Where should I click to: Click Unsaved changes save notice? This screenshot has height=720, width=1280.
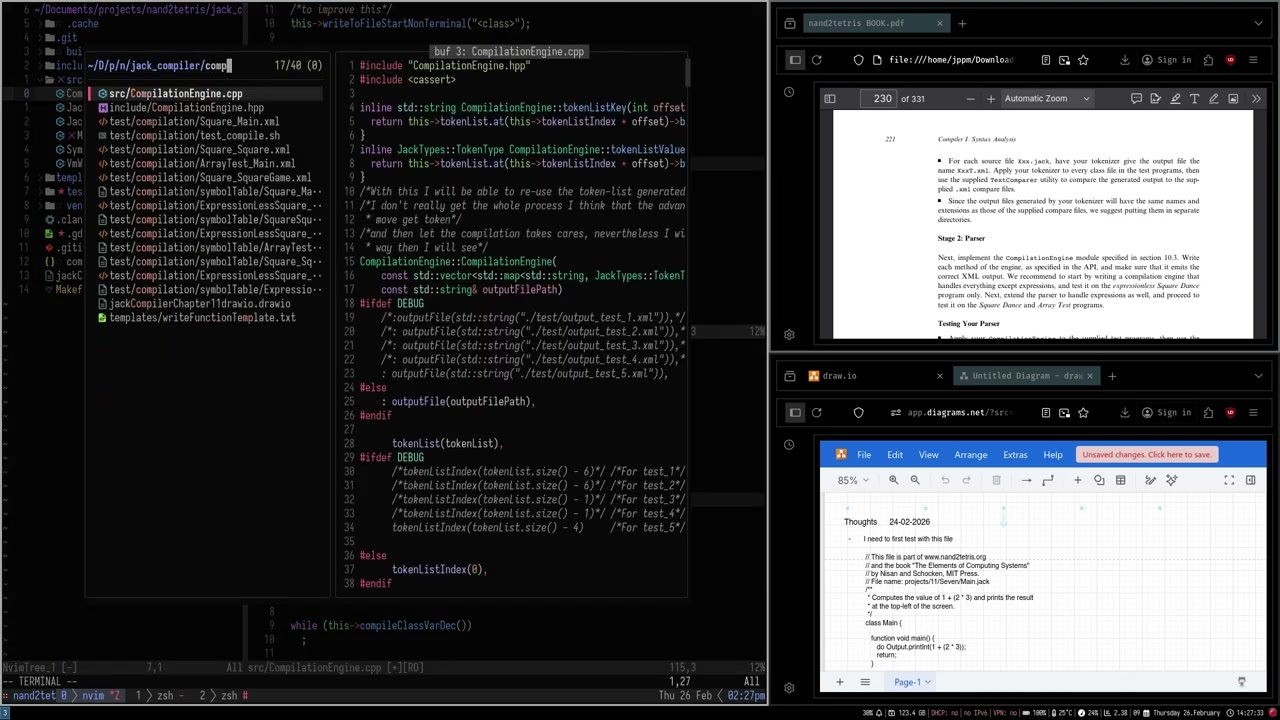click(x=1146, y=455)
